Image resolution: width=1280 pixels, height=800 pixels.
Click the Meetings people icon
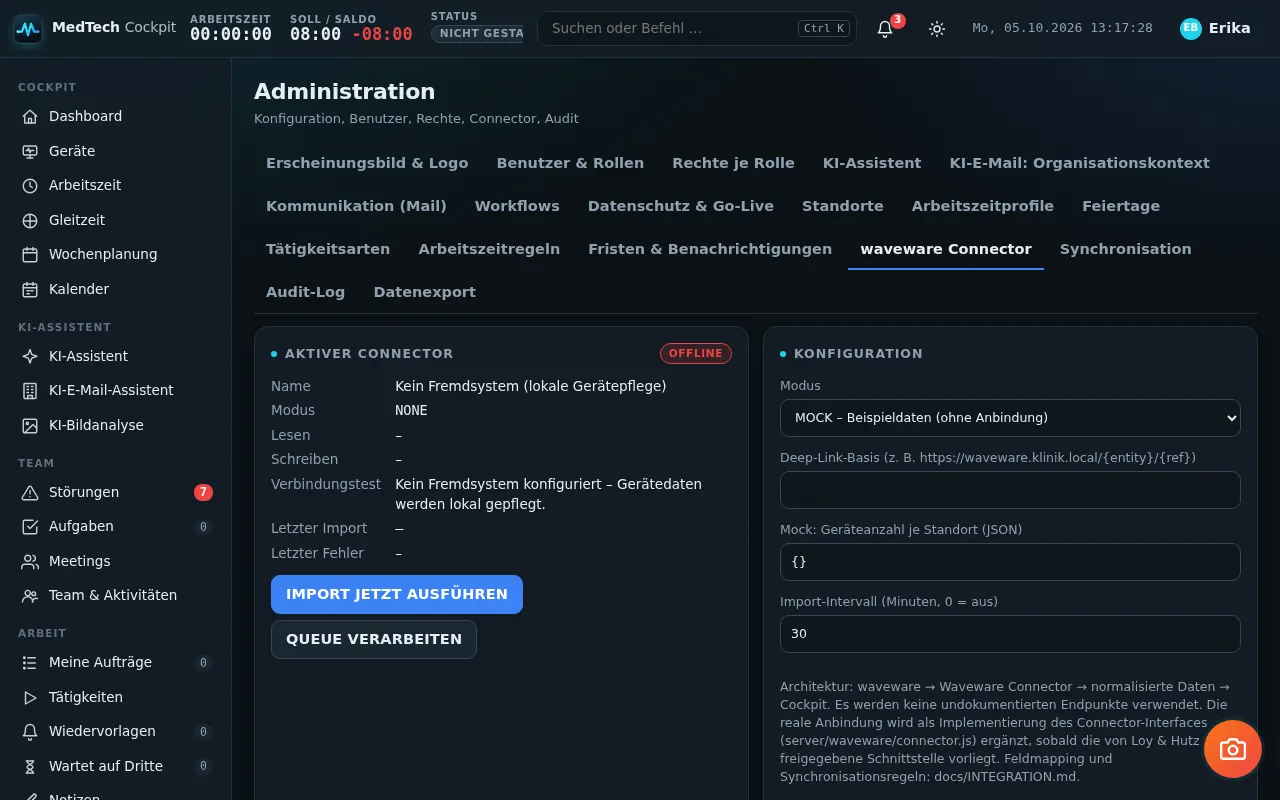(x=30, y=561)
